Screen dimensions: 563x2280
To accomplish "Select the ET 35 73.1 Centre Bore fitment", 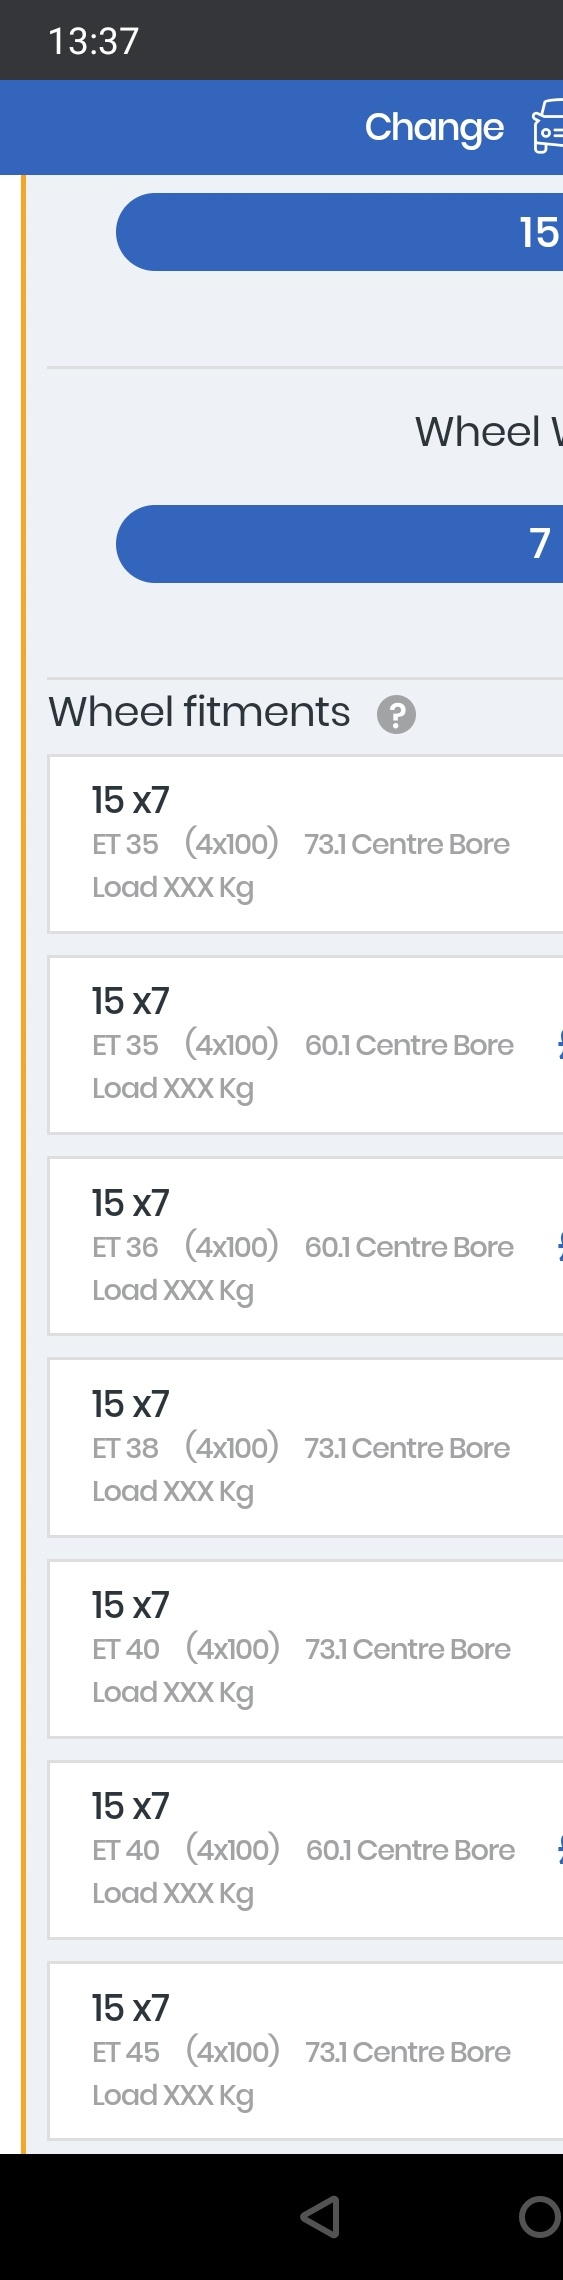I will coord(306,844).
